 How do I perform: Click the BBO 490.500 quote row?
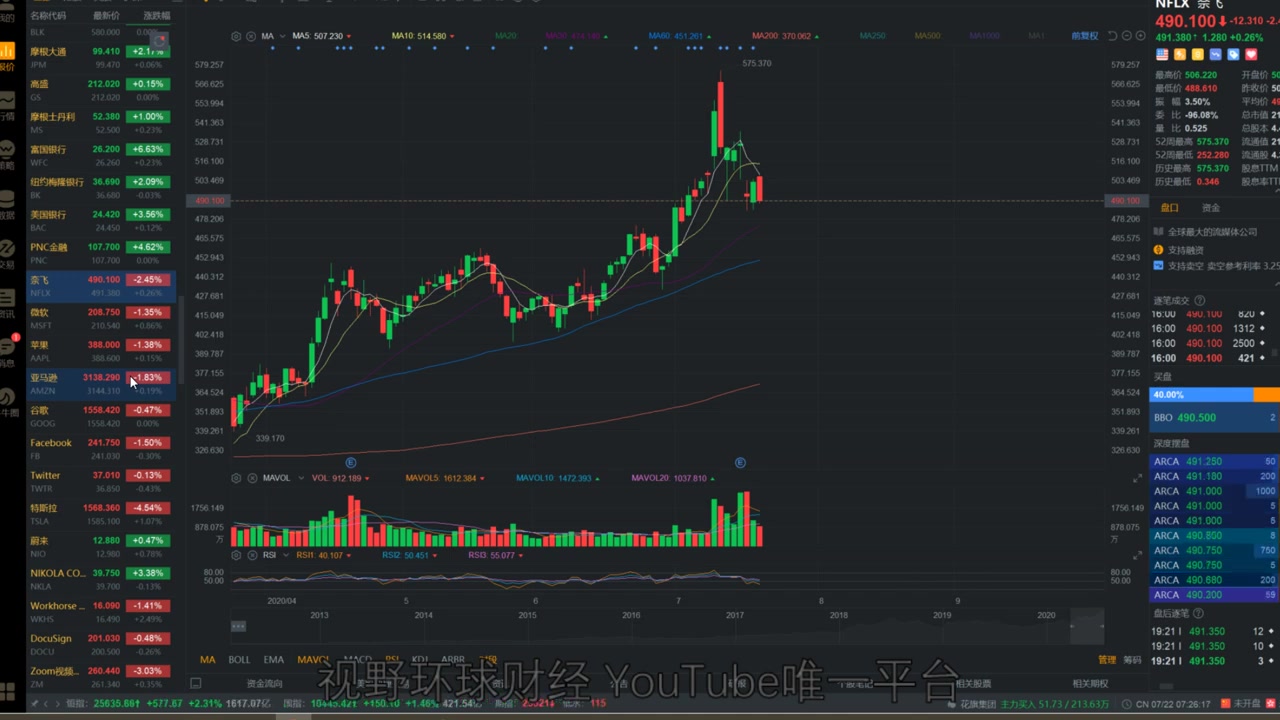(x=1214, y=418)
